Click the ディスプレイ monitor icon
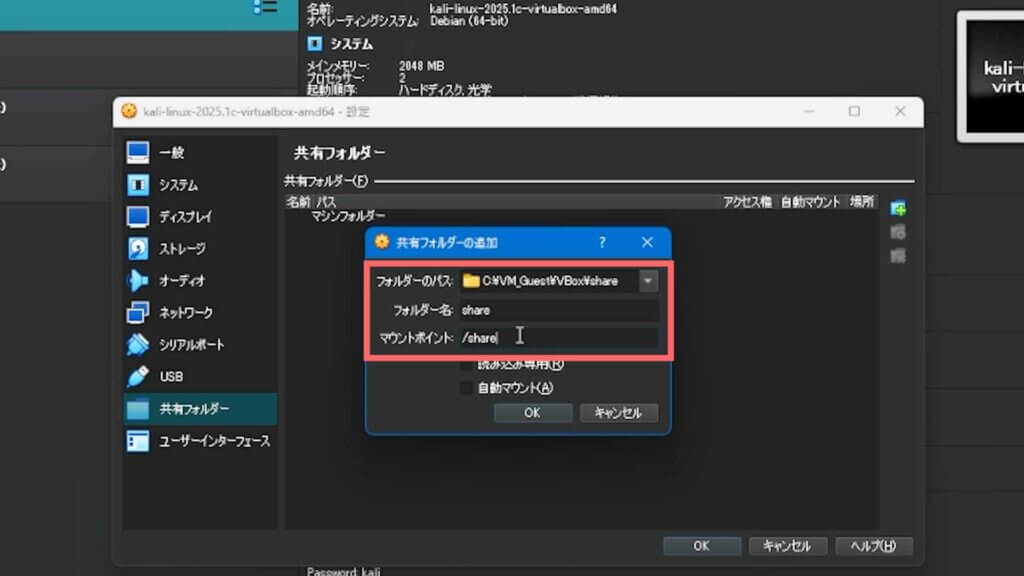Image resolution: width=1024 pixels, height=576 pixels. point(138,217)
